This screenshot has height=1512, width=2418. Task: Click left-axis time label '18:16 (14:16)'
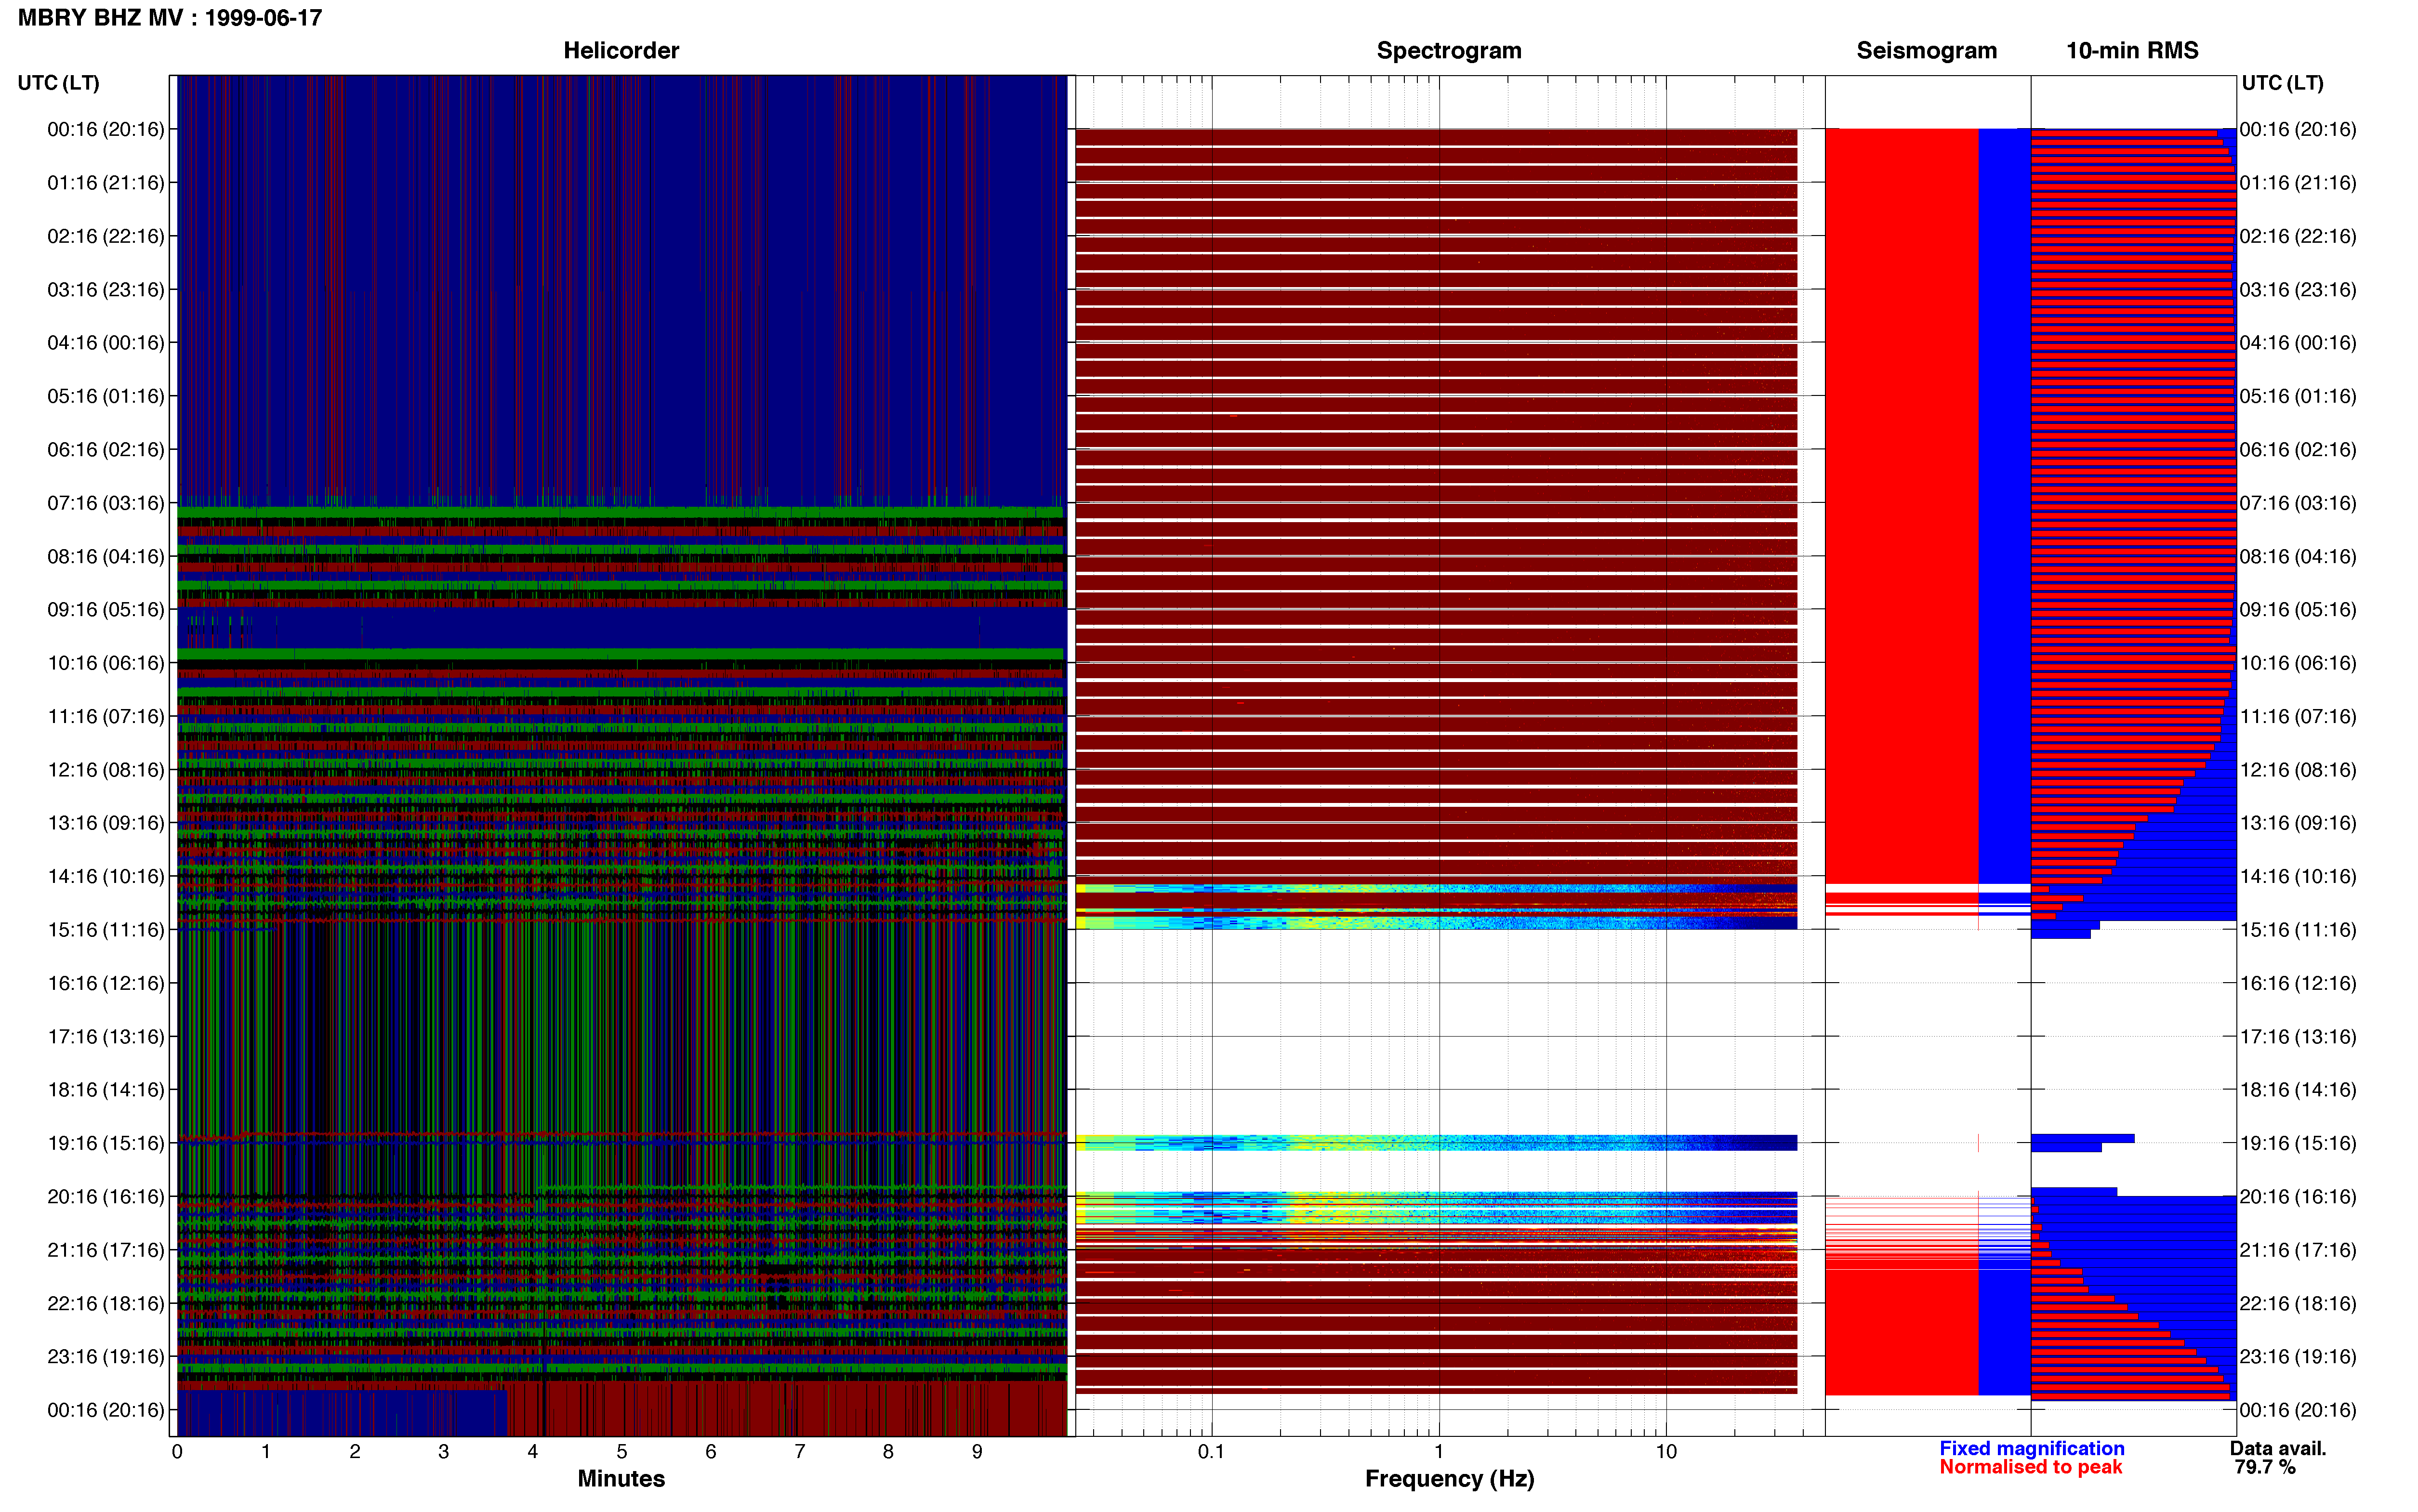106,1090
